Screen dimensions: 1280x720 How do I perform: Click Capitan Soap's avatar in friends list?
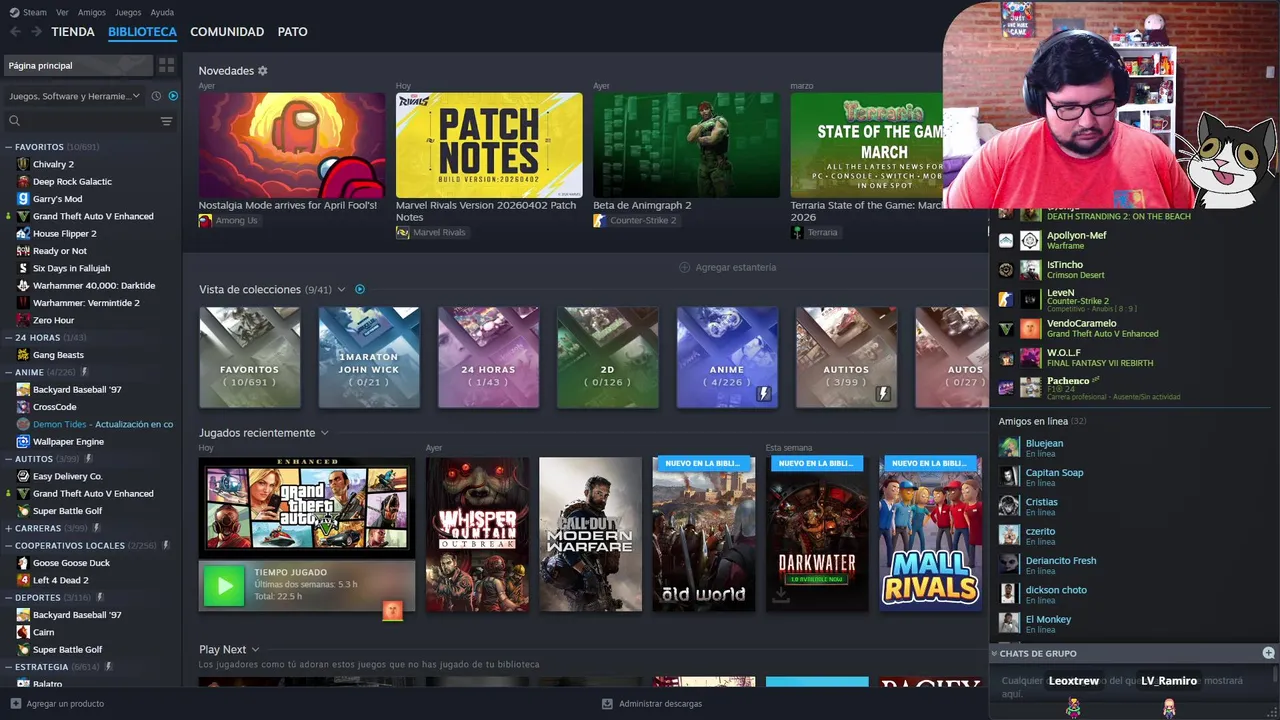(x=1010, y=477)
